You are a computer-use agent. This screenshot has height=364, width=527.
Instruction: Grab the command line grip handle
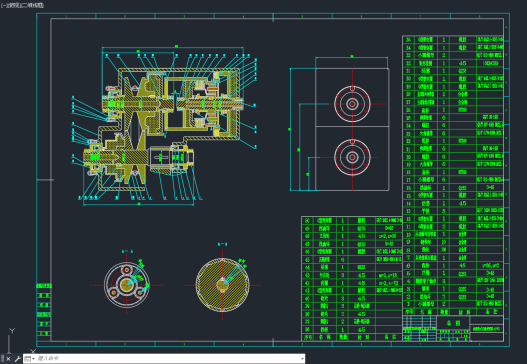[3, 359]
